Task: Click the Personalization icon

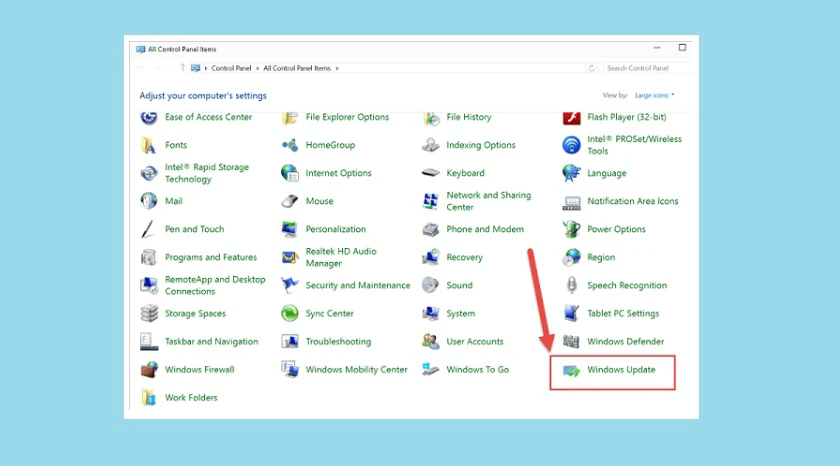Action: [290, 229]
